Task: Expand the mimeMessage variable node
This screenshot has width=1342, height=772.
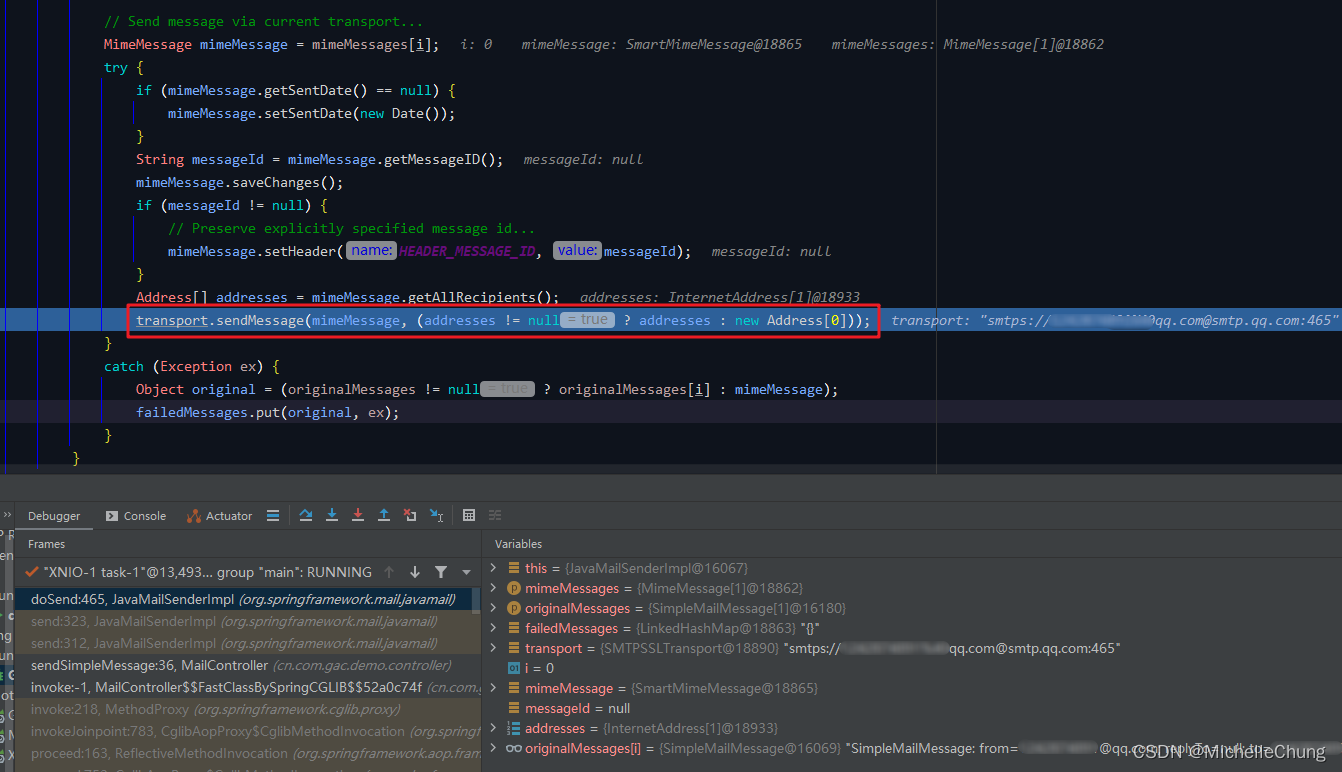Action: [493, 688]
